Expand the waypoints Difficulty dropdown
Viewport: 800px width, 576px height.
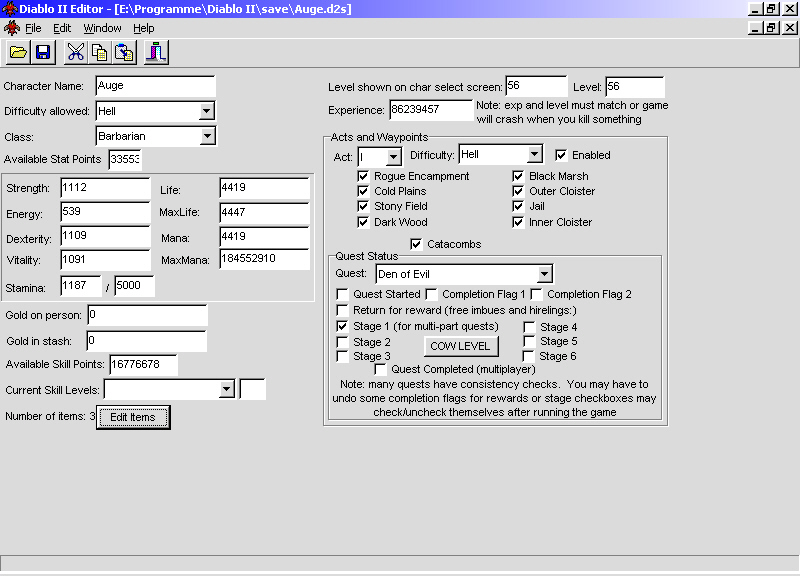(534, 154)
